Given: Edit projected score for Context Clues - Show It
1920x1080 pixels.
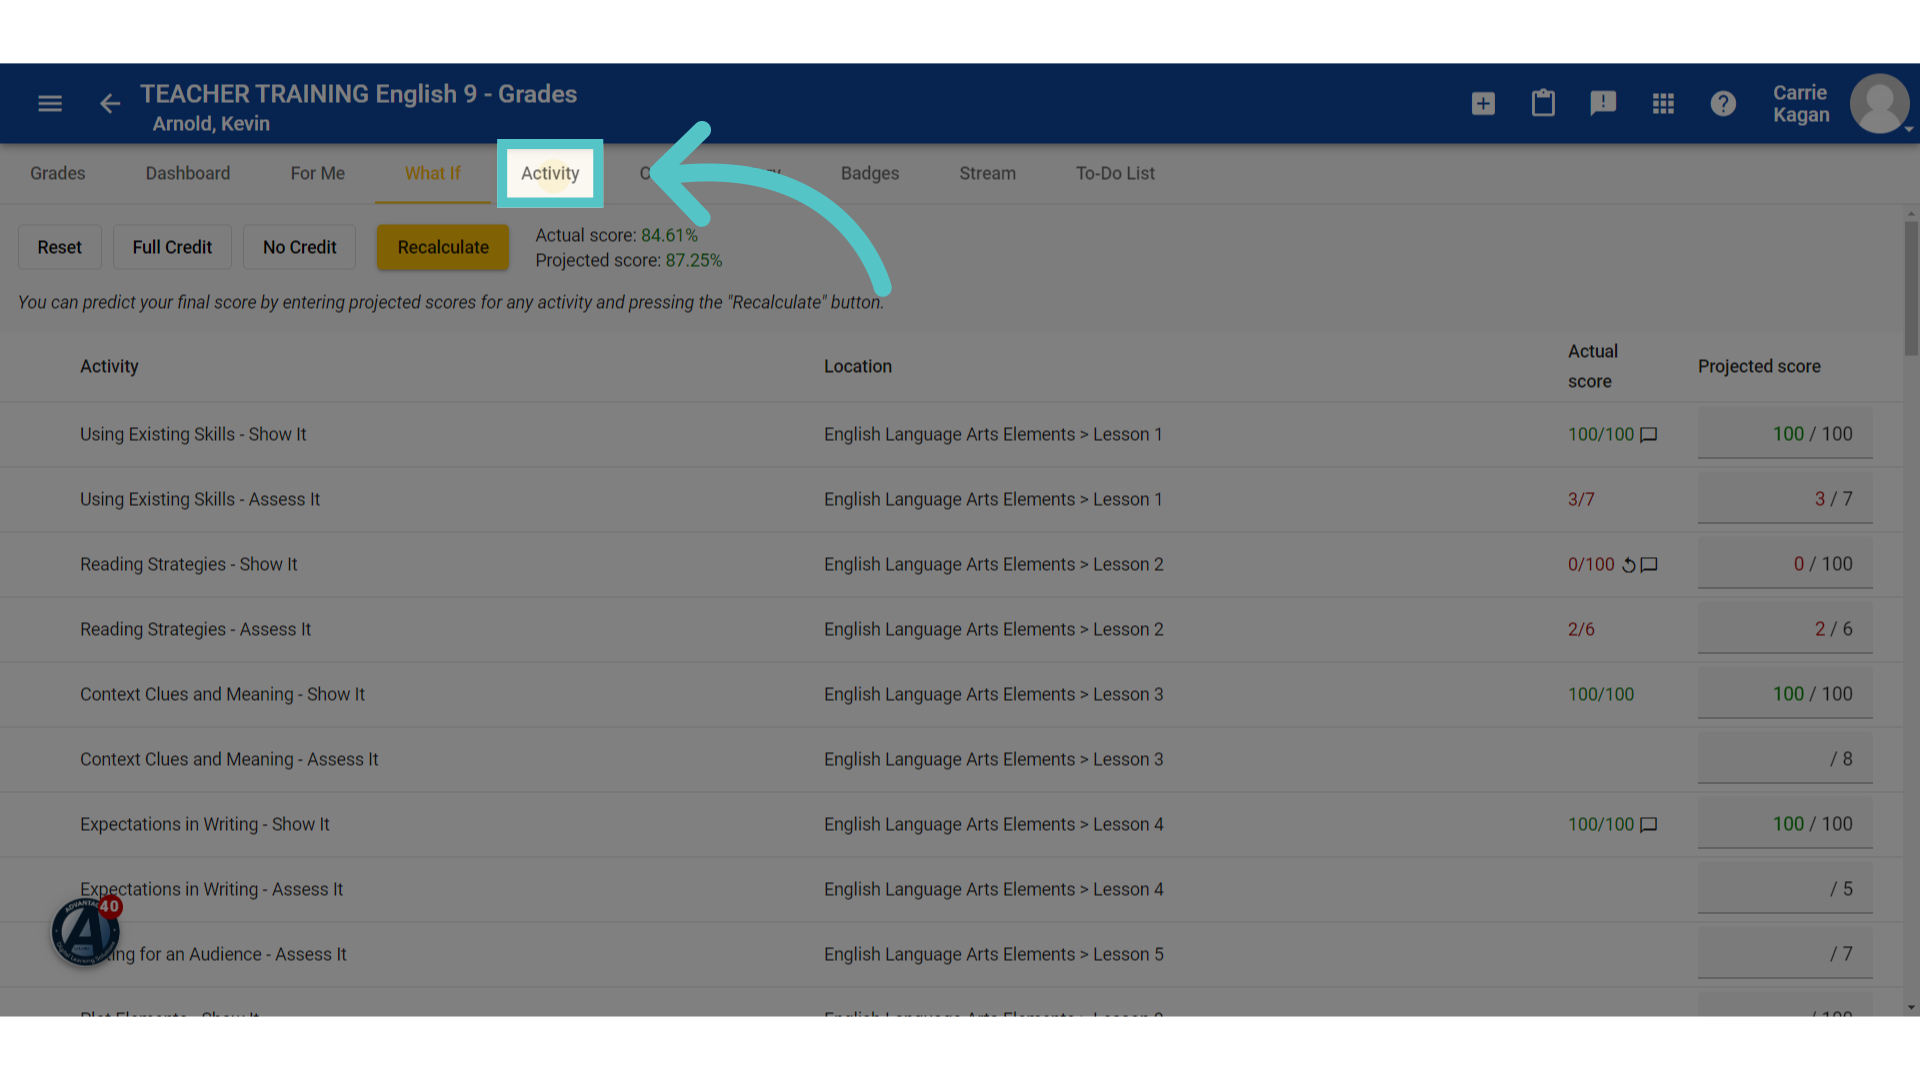Looking at the screenshot, I should (1785, 694).
